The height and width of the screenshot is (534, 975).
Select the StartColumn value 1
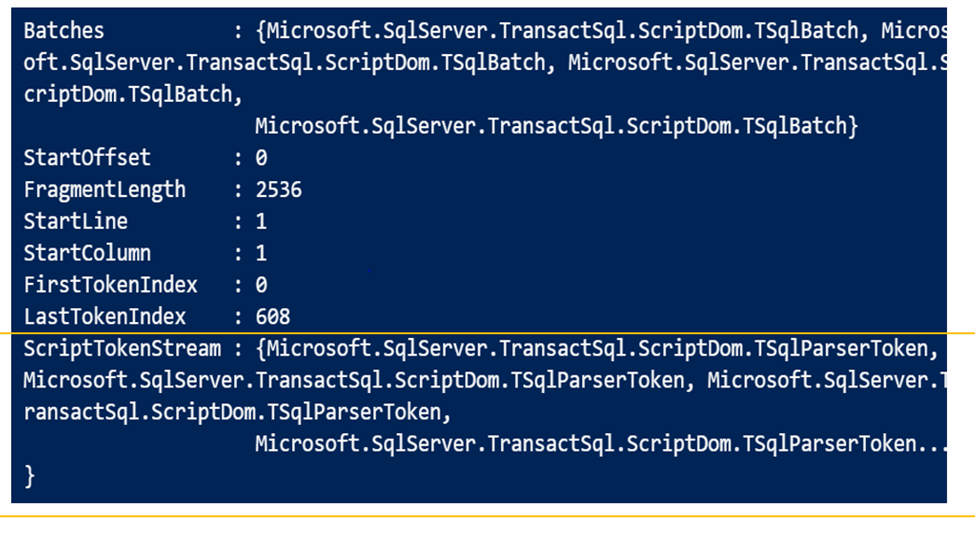tap(261, 254)
